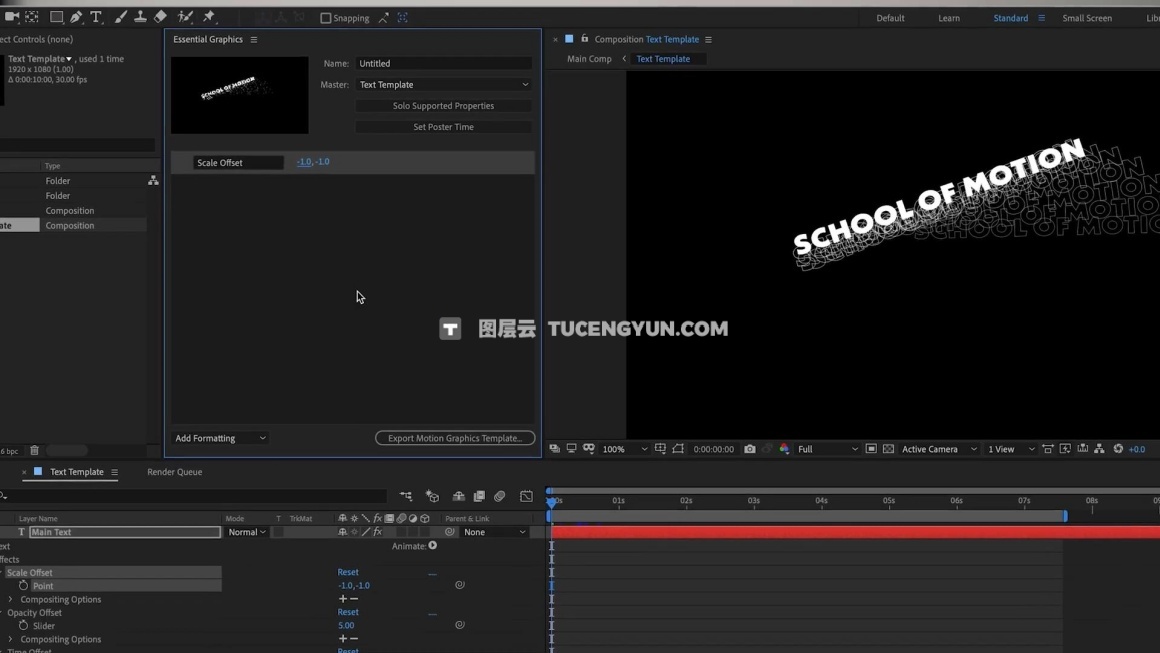Open Composition Mini-Flowchart in timeline
Screen dimensions: 1160x653
[x=405, y=496]
